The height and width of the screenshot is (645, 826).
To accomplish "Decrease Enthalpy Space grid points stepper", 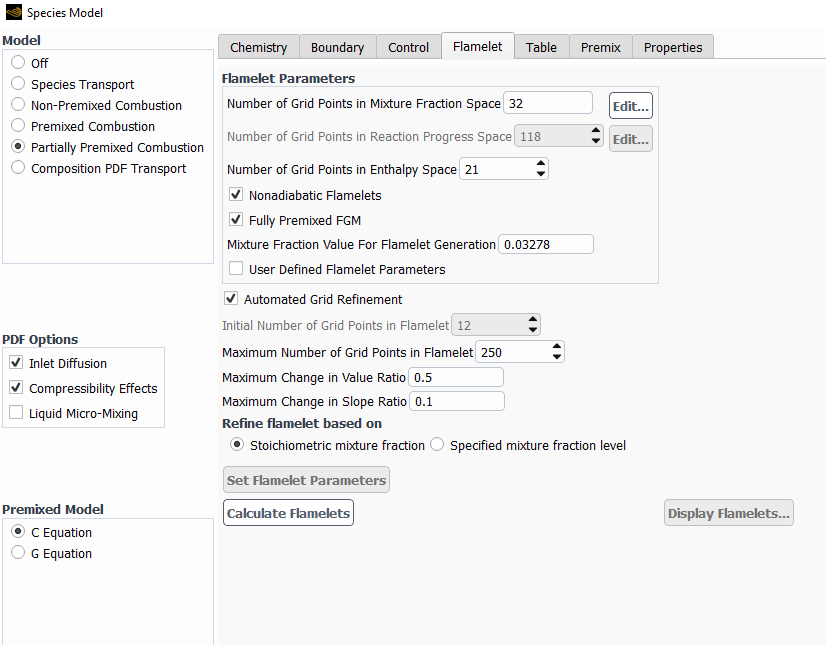I will pyautogui.click(x=540, y=174).
